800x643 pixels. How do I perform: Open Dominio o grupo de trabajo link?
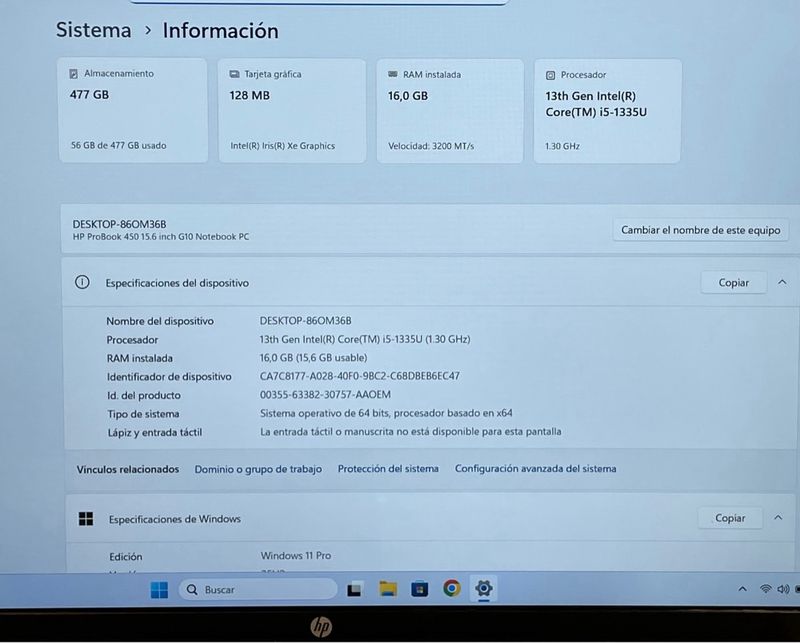258,469
